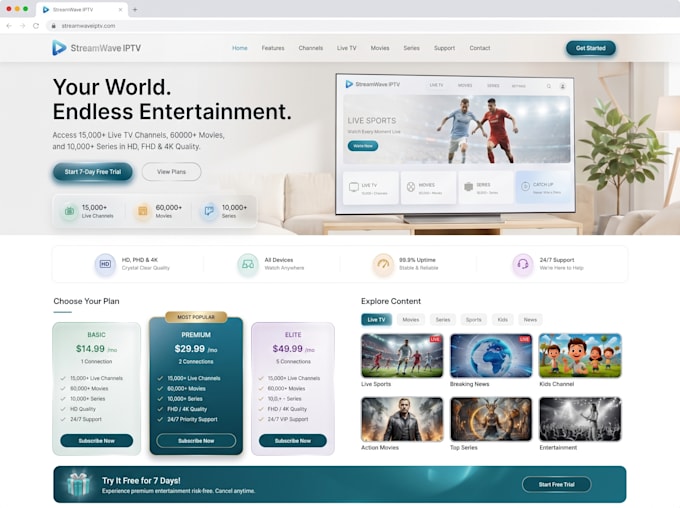Subscribe to the Elite plan
This screenshot has height=508, width=680.
click(293, 440)
